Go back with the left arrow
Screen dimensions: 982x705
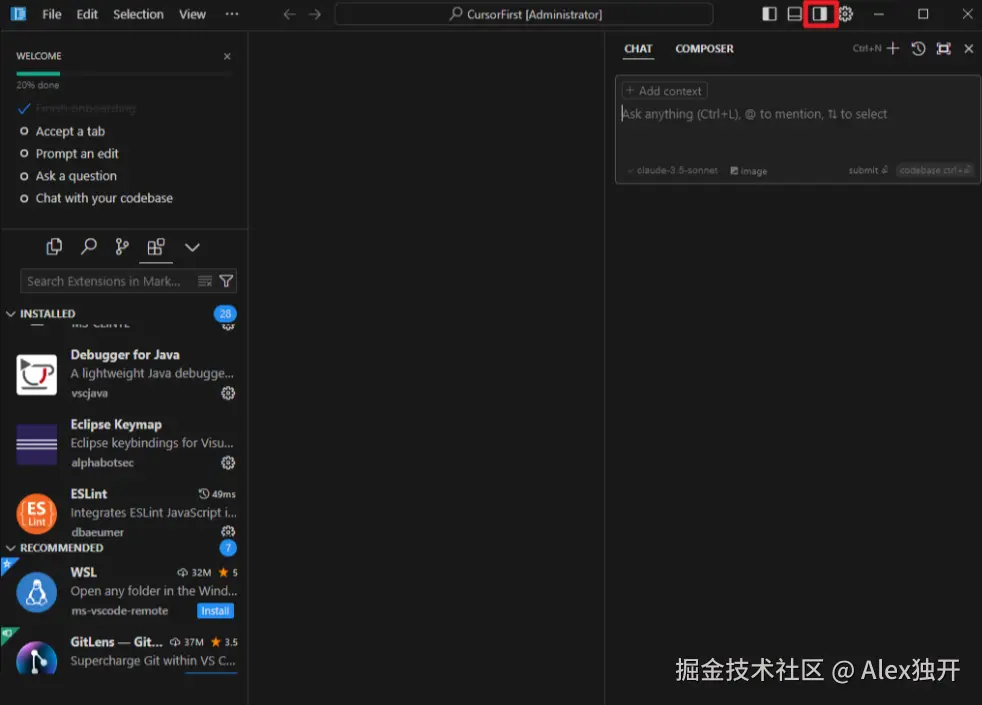[289, 14]
